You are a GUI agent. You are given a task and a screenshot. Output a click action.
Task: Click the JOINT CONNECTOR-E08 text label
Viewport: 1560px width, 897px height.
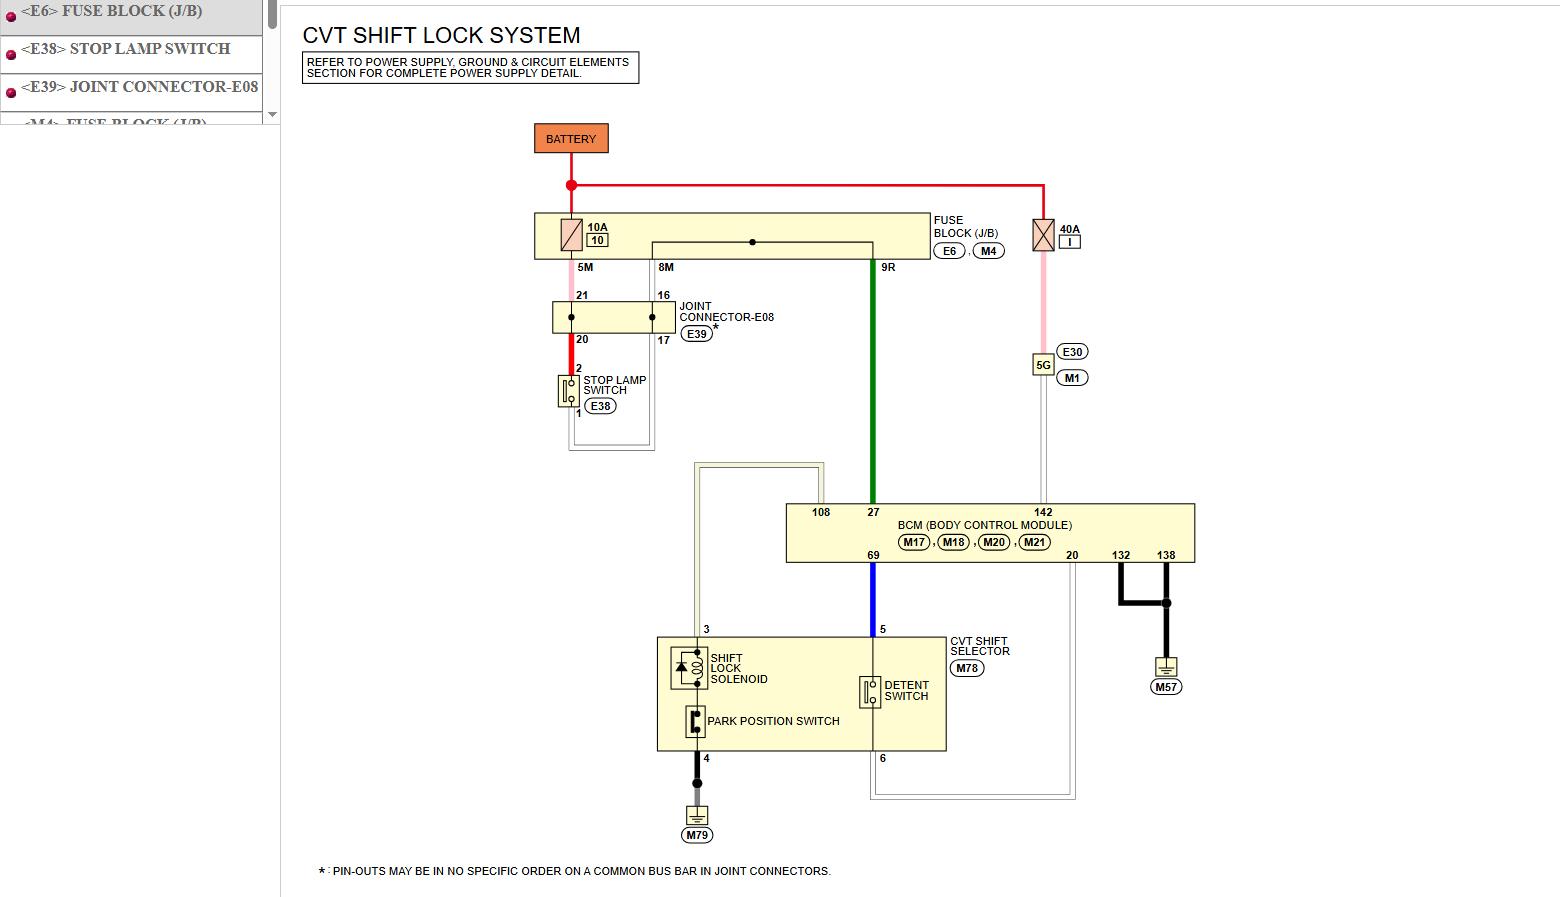click(727, 312)
